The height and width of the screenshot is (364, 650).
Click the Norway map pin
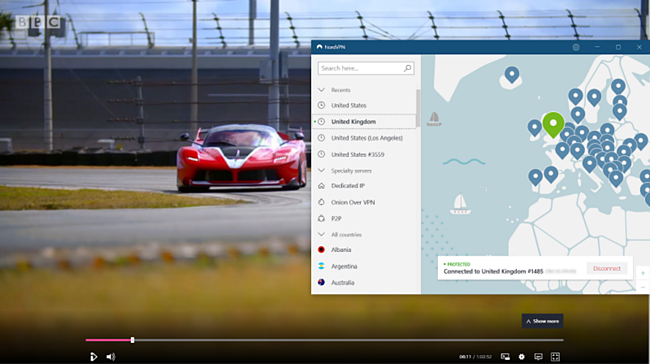point(575,96)
